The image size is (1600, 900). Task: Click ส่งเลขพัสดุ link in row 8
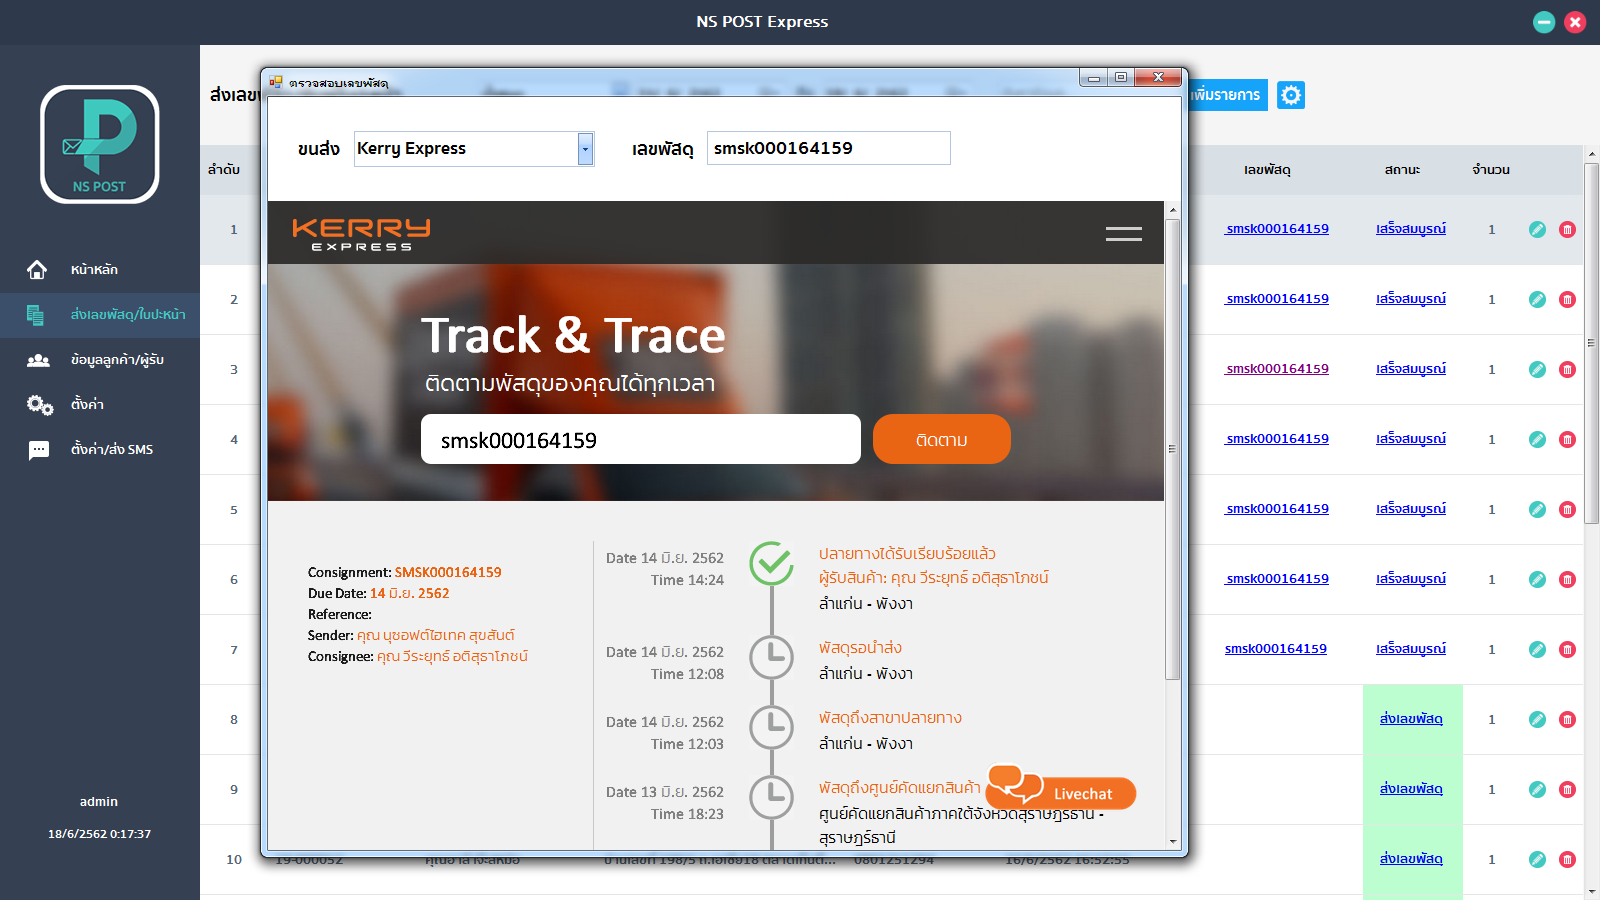click(1411, 719)
